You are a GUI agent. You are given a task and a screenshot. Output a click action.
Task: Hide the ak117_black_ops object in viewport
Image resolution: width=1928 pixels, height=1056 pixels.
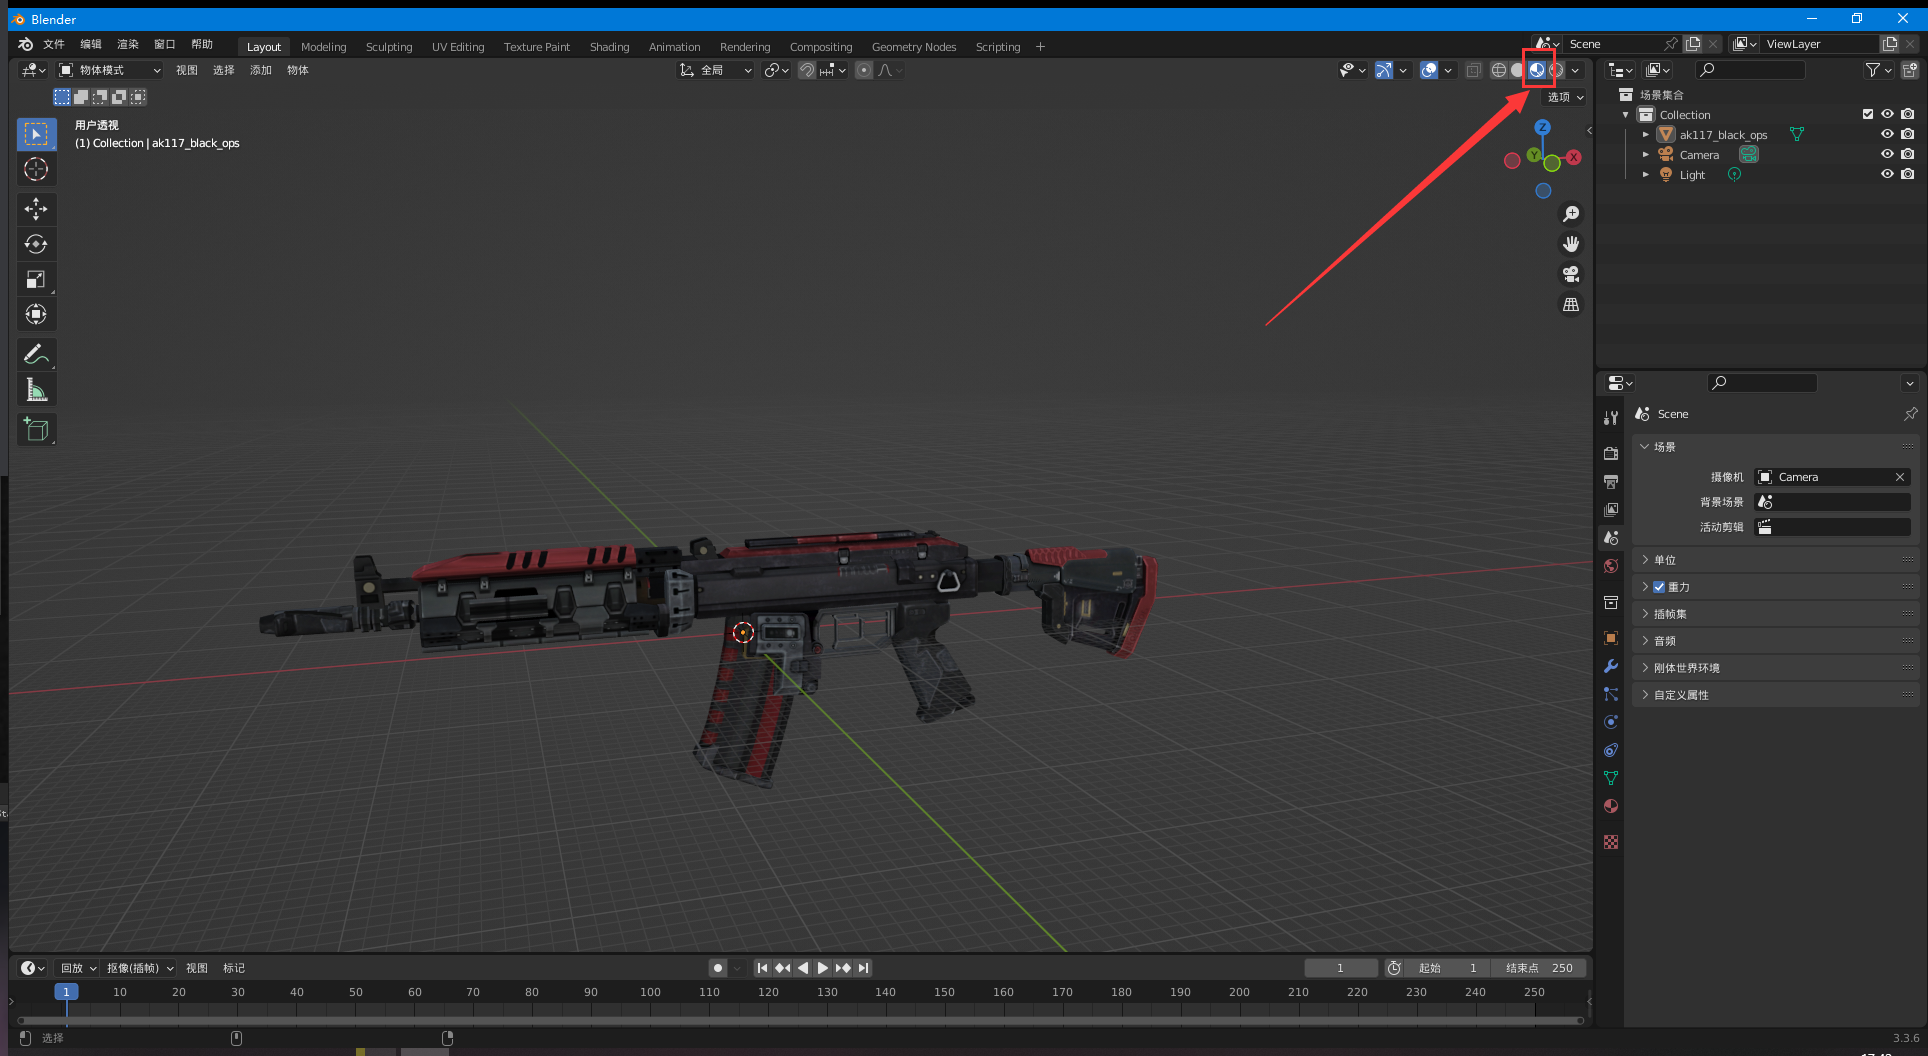coord(1887,134)
